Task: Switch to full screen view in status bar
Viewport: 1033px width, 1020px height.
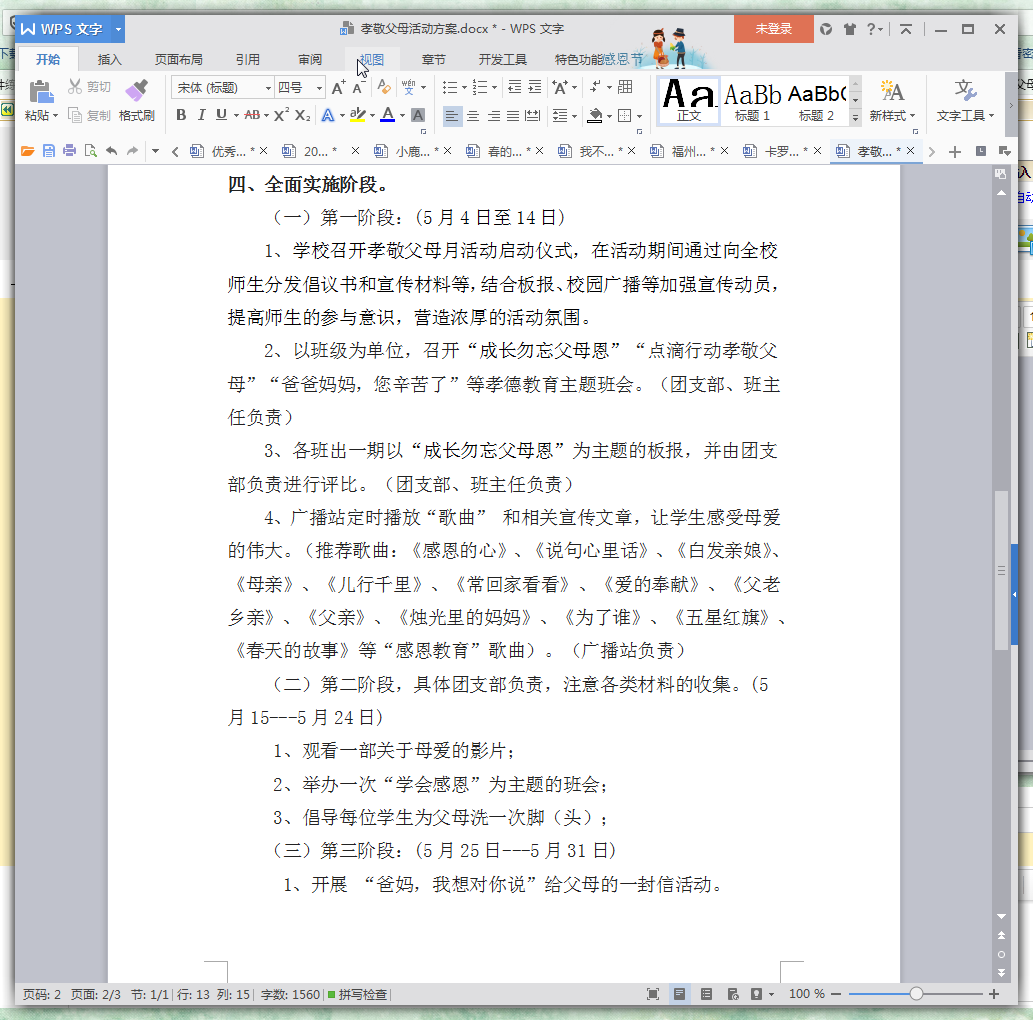Action: (x=653, y=994)
